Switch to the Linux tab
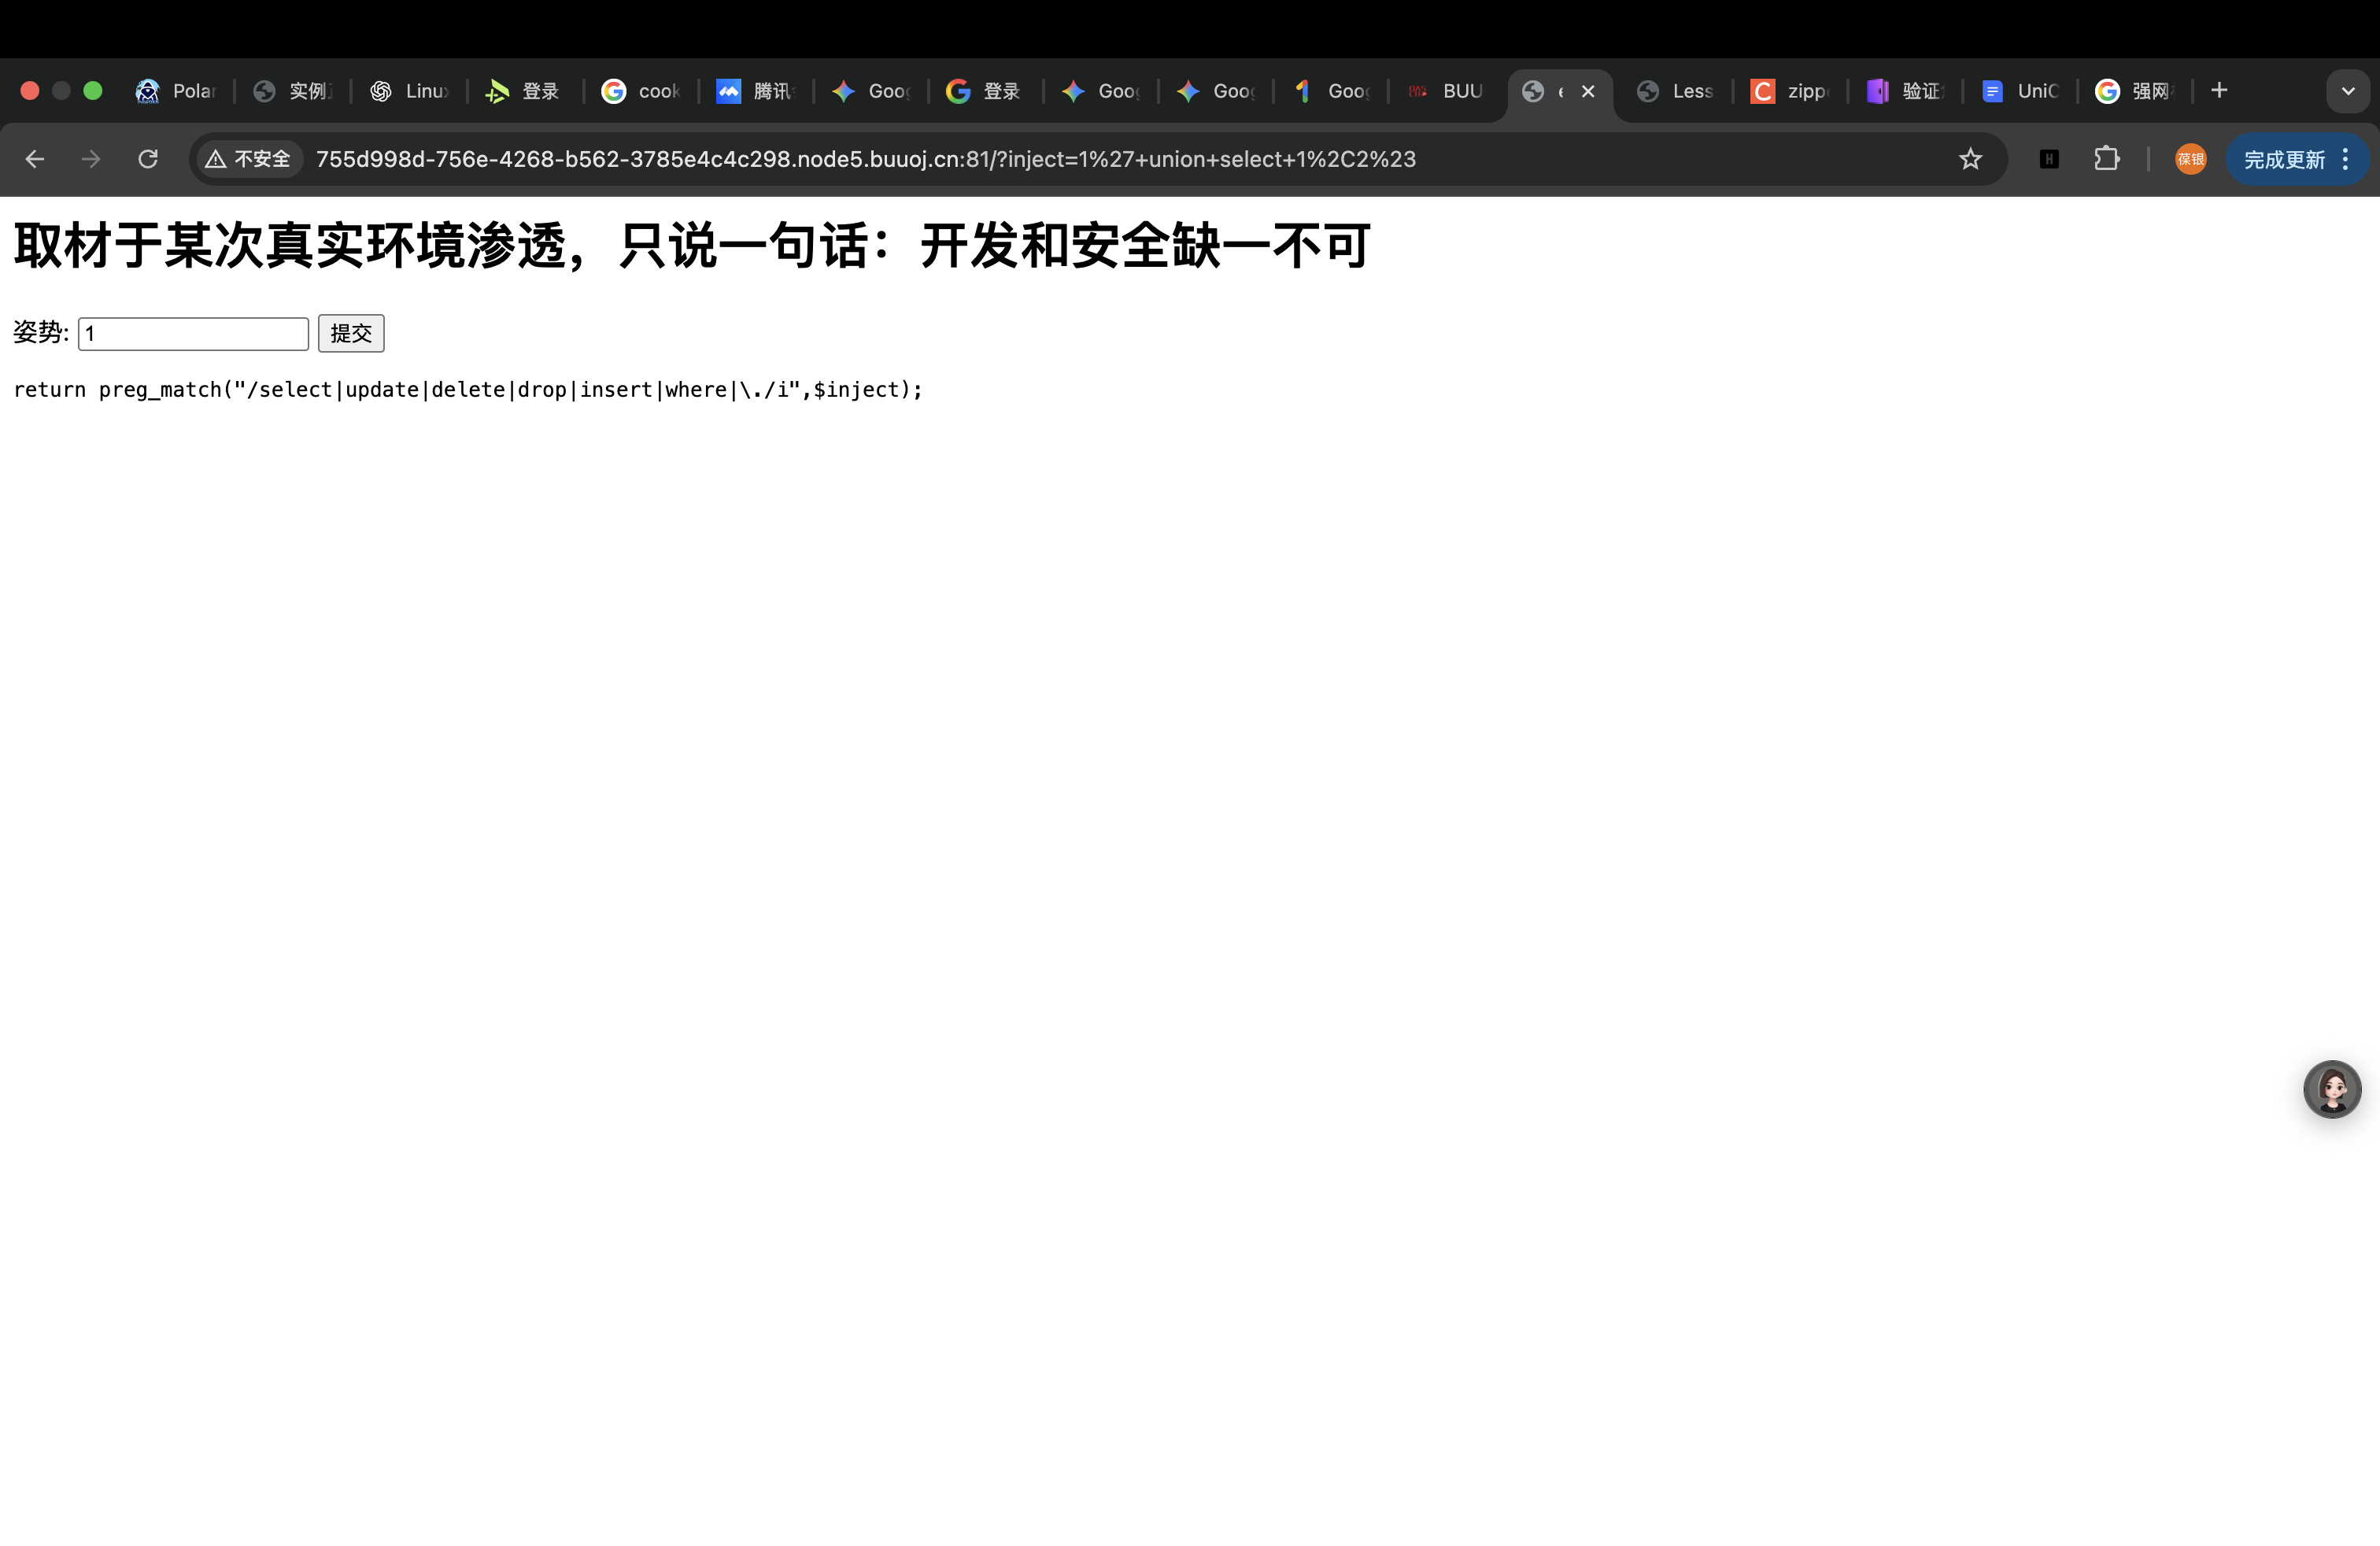 pyautogui.click(x=409, y=91)
